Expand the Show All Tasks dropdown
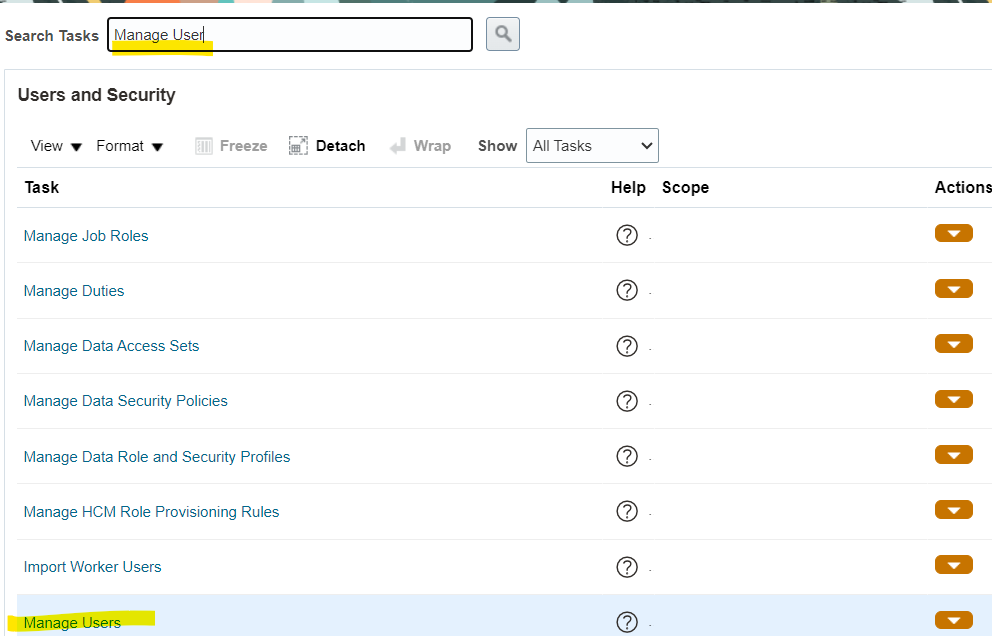Screen dimensions: 992x636 (x=592, y=146)
